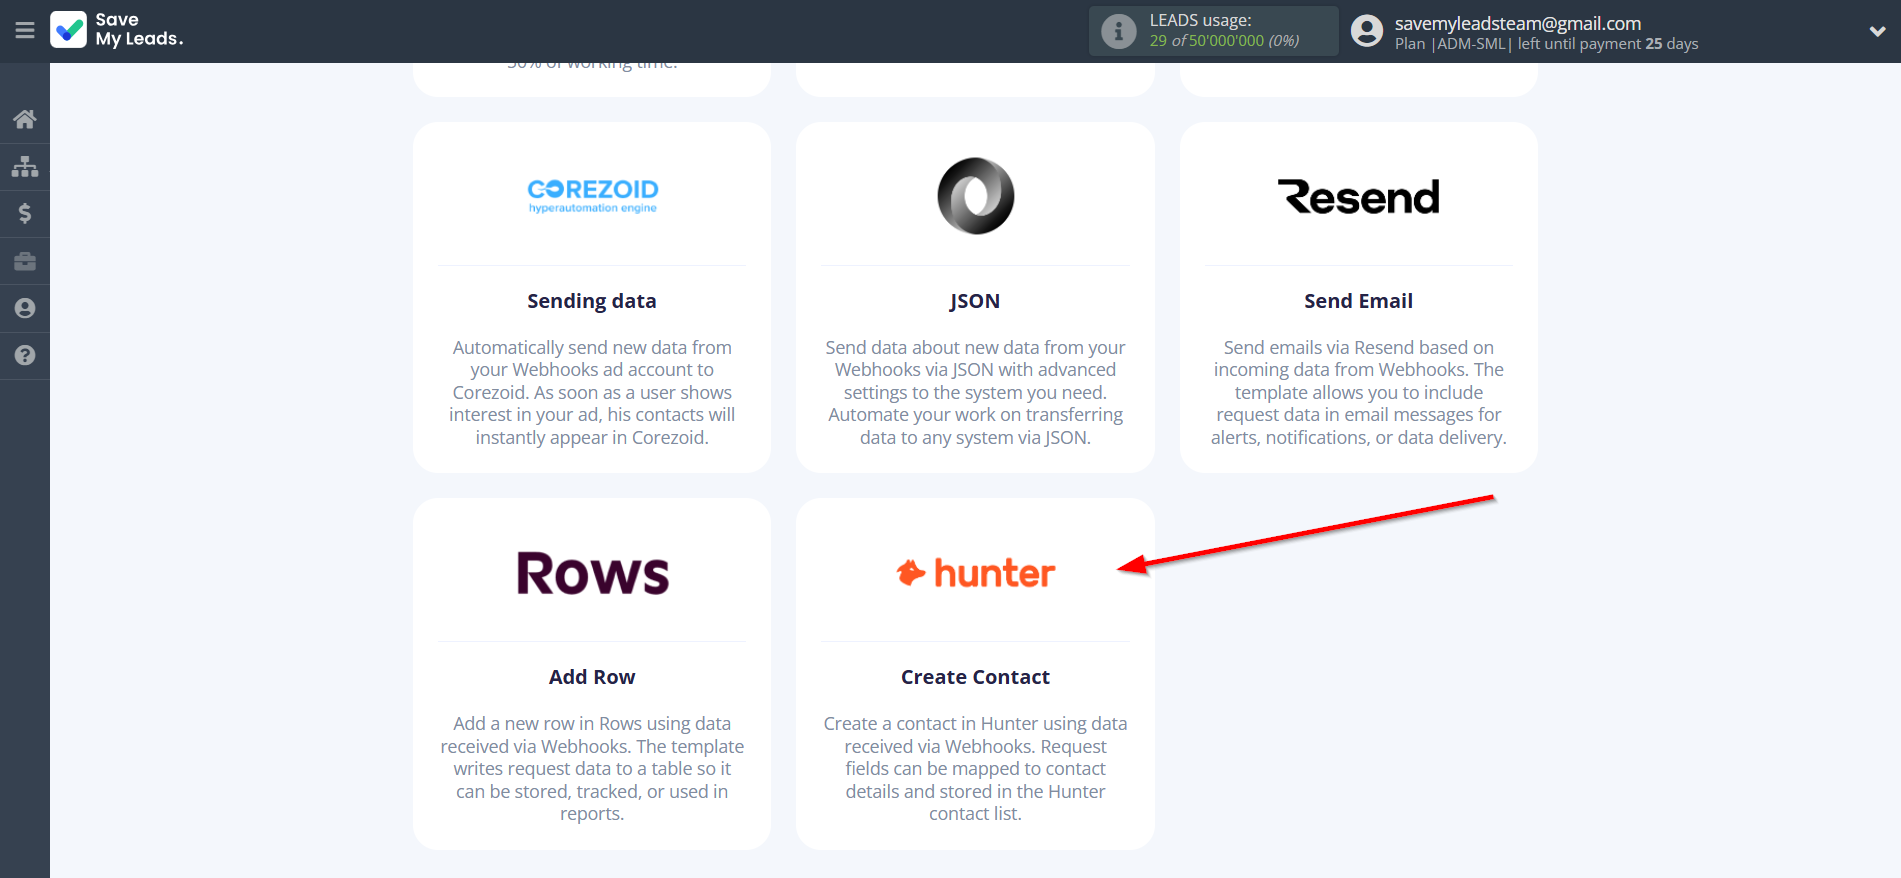Click the account avatar icon
The image size is (1901, 878).
pyautogui.click(x=1367, y=31)
